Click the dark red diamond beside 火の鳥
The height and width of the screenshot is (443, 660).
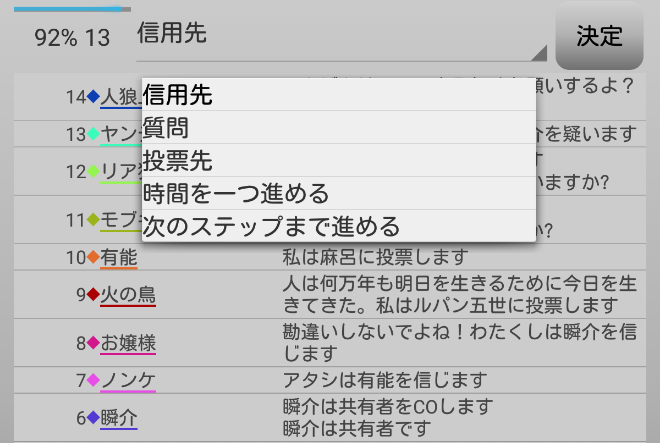click(x=93, y=294)
